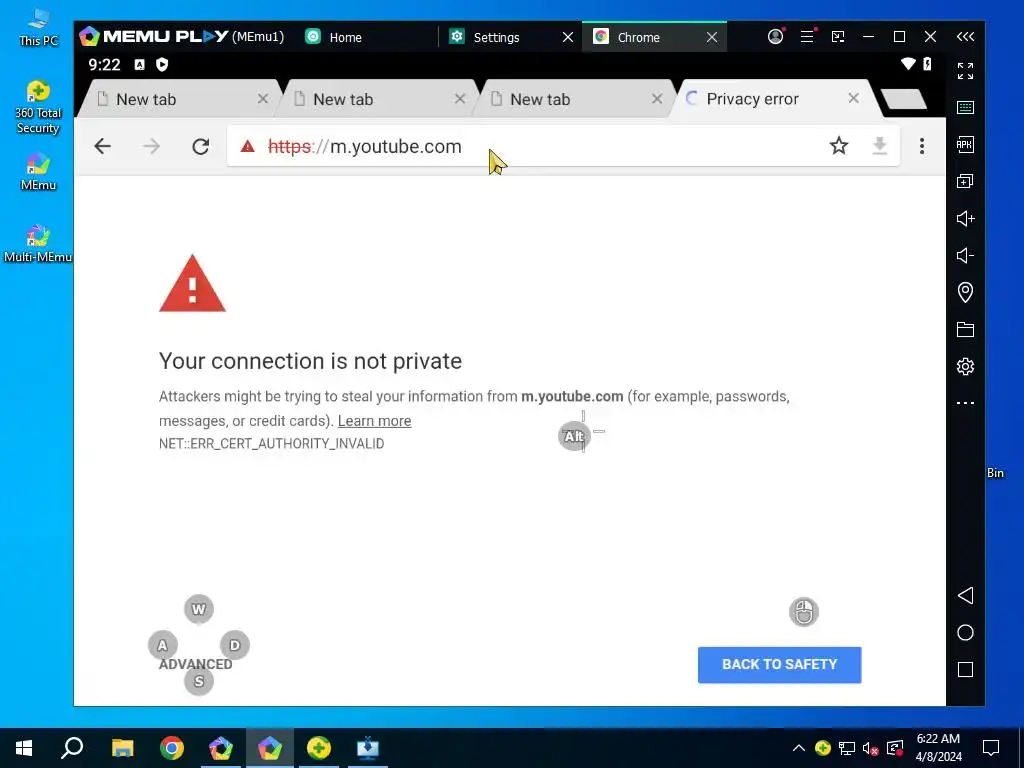Image resolution: width=1024 pixels, height=768 pixels.
Task: Launch Google Chrome from the taskbar
Action: coord(172,748)
